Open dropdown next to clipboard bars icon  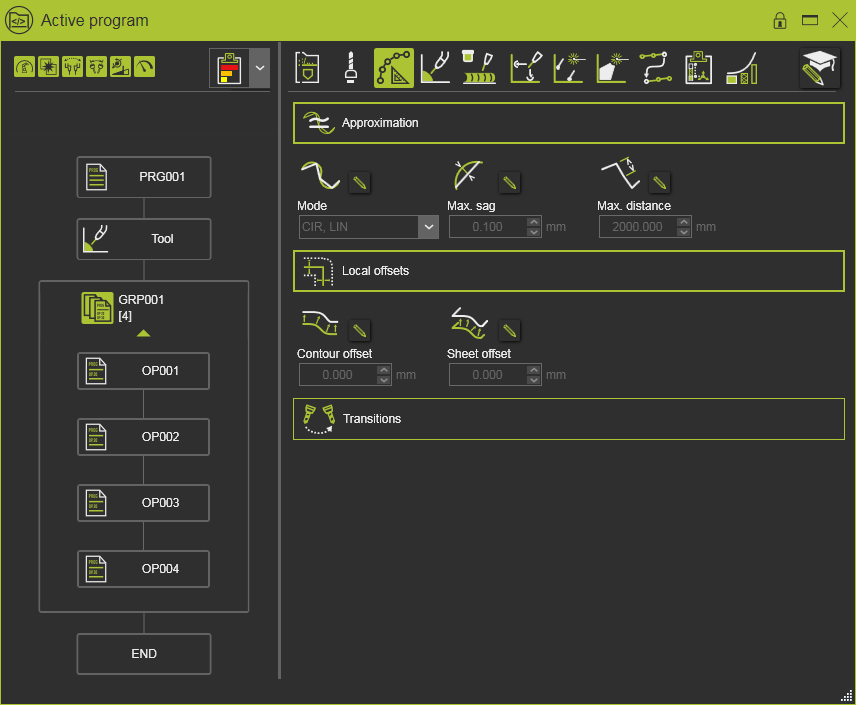pos(260,68)
